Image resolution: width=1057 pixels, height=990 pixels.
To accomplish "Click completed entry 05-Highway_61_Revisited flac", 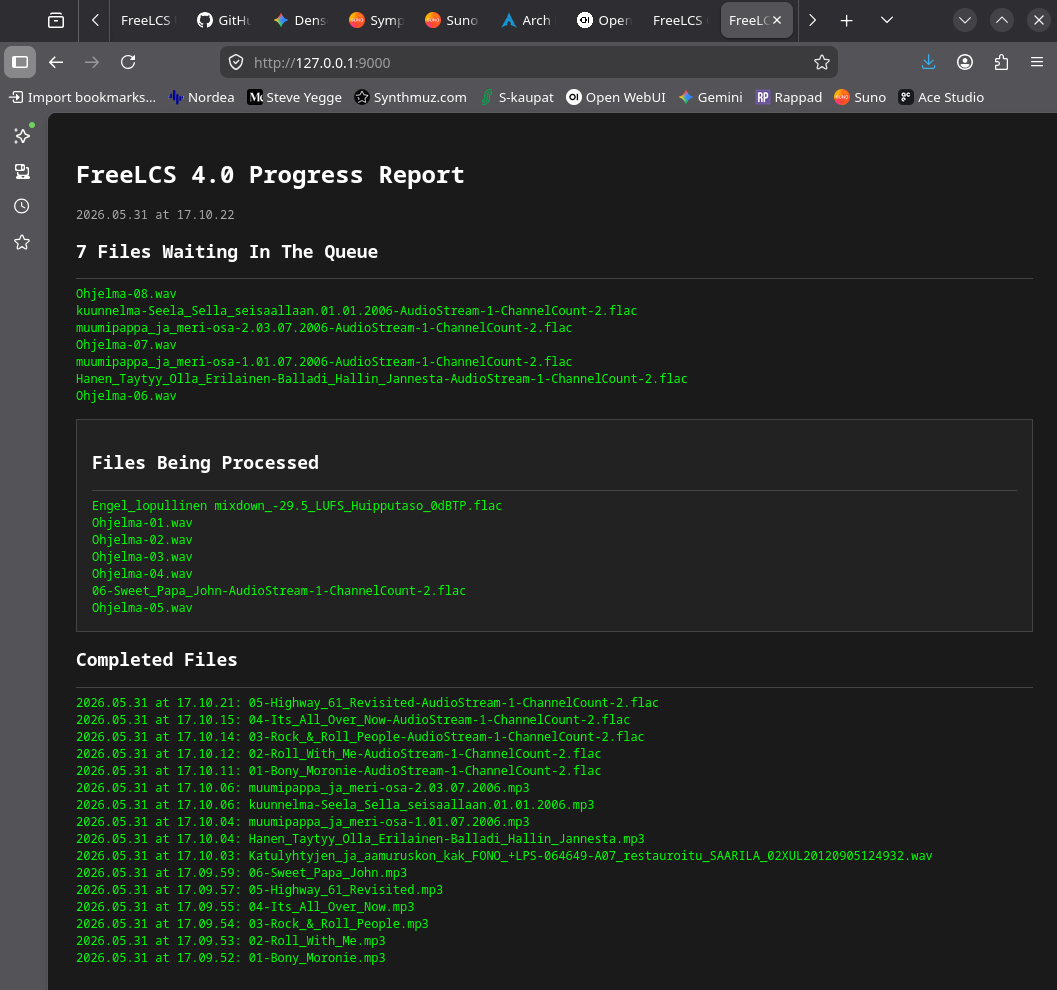I will click(x=367, y=703).
